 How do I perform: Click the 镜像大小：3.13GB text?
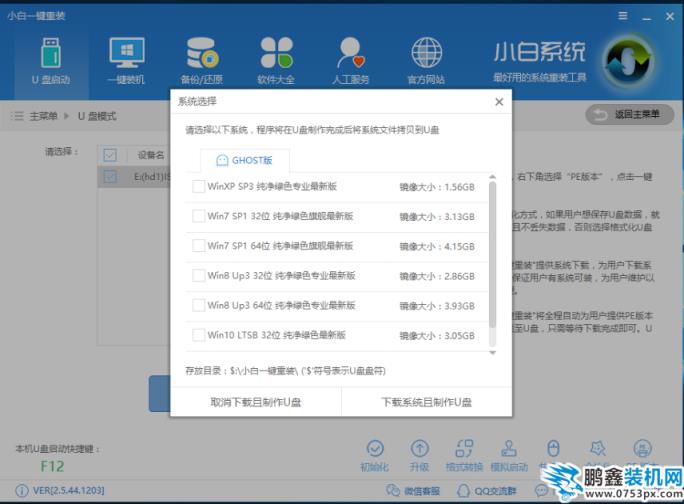point(437,217)
